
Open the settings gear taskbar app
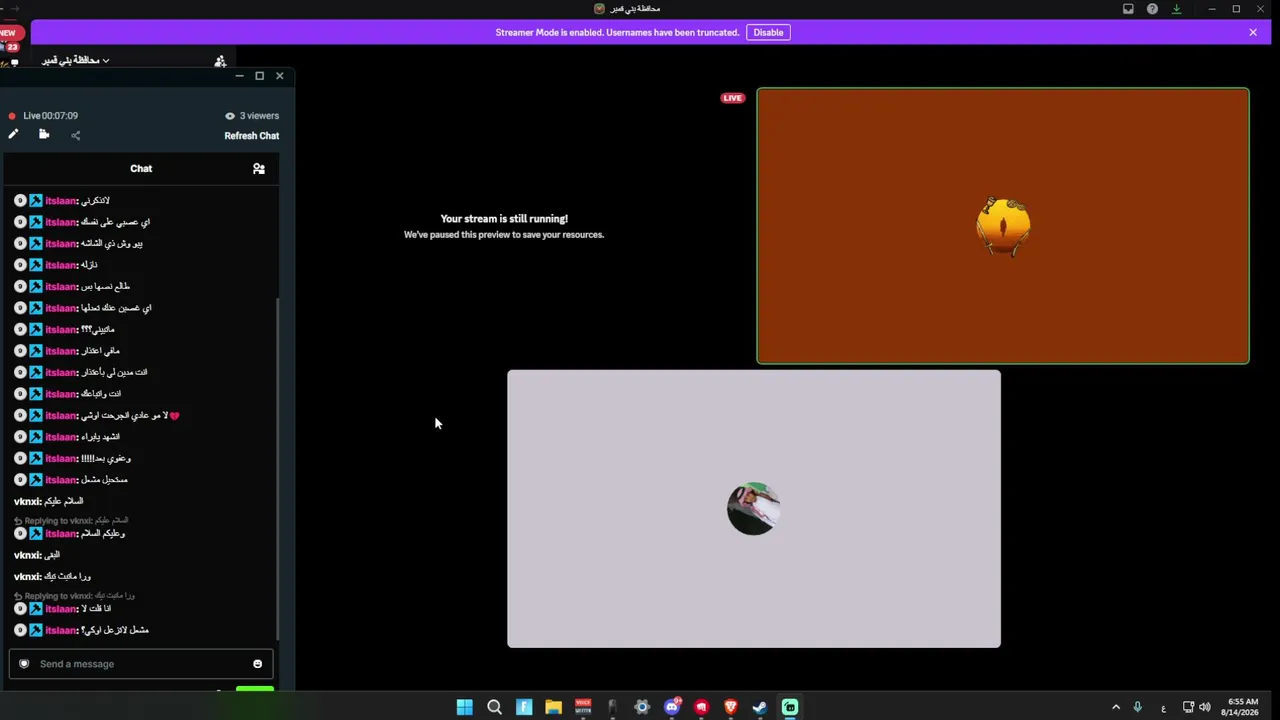(642, 707)
